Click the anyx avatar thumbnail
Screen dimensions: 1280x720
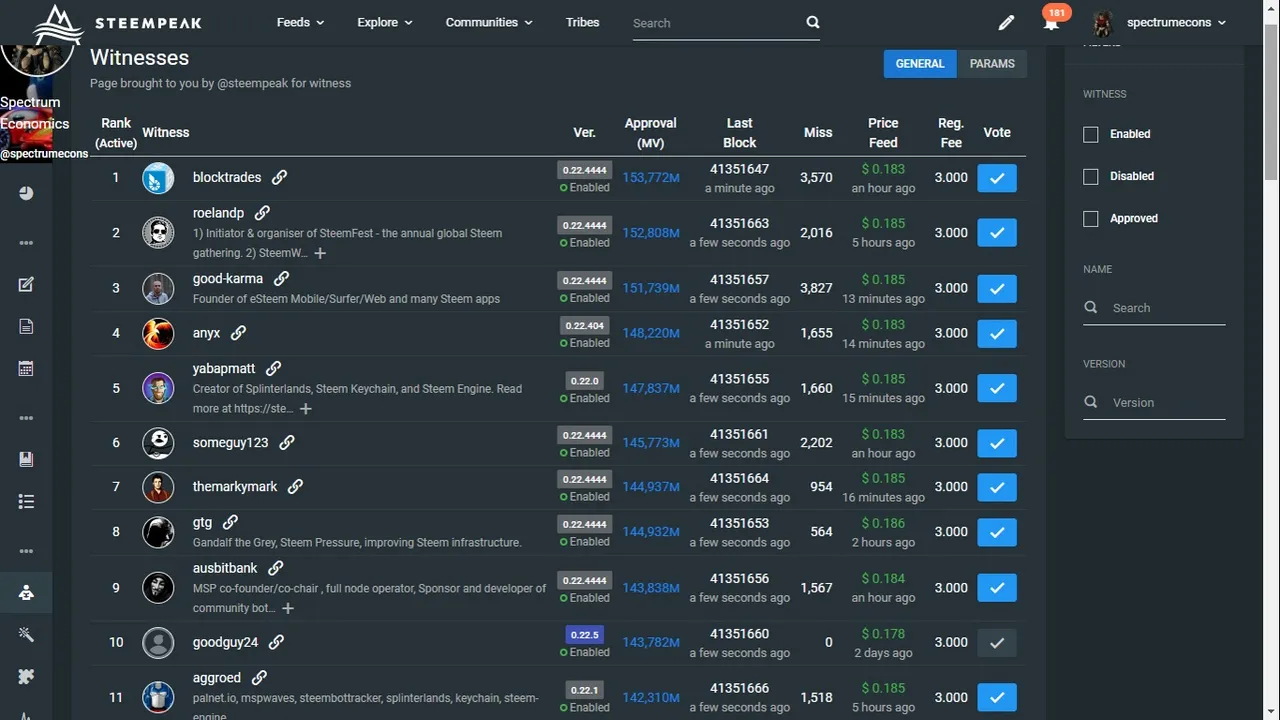coord(158,333)
